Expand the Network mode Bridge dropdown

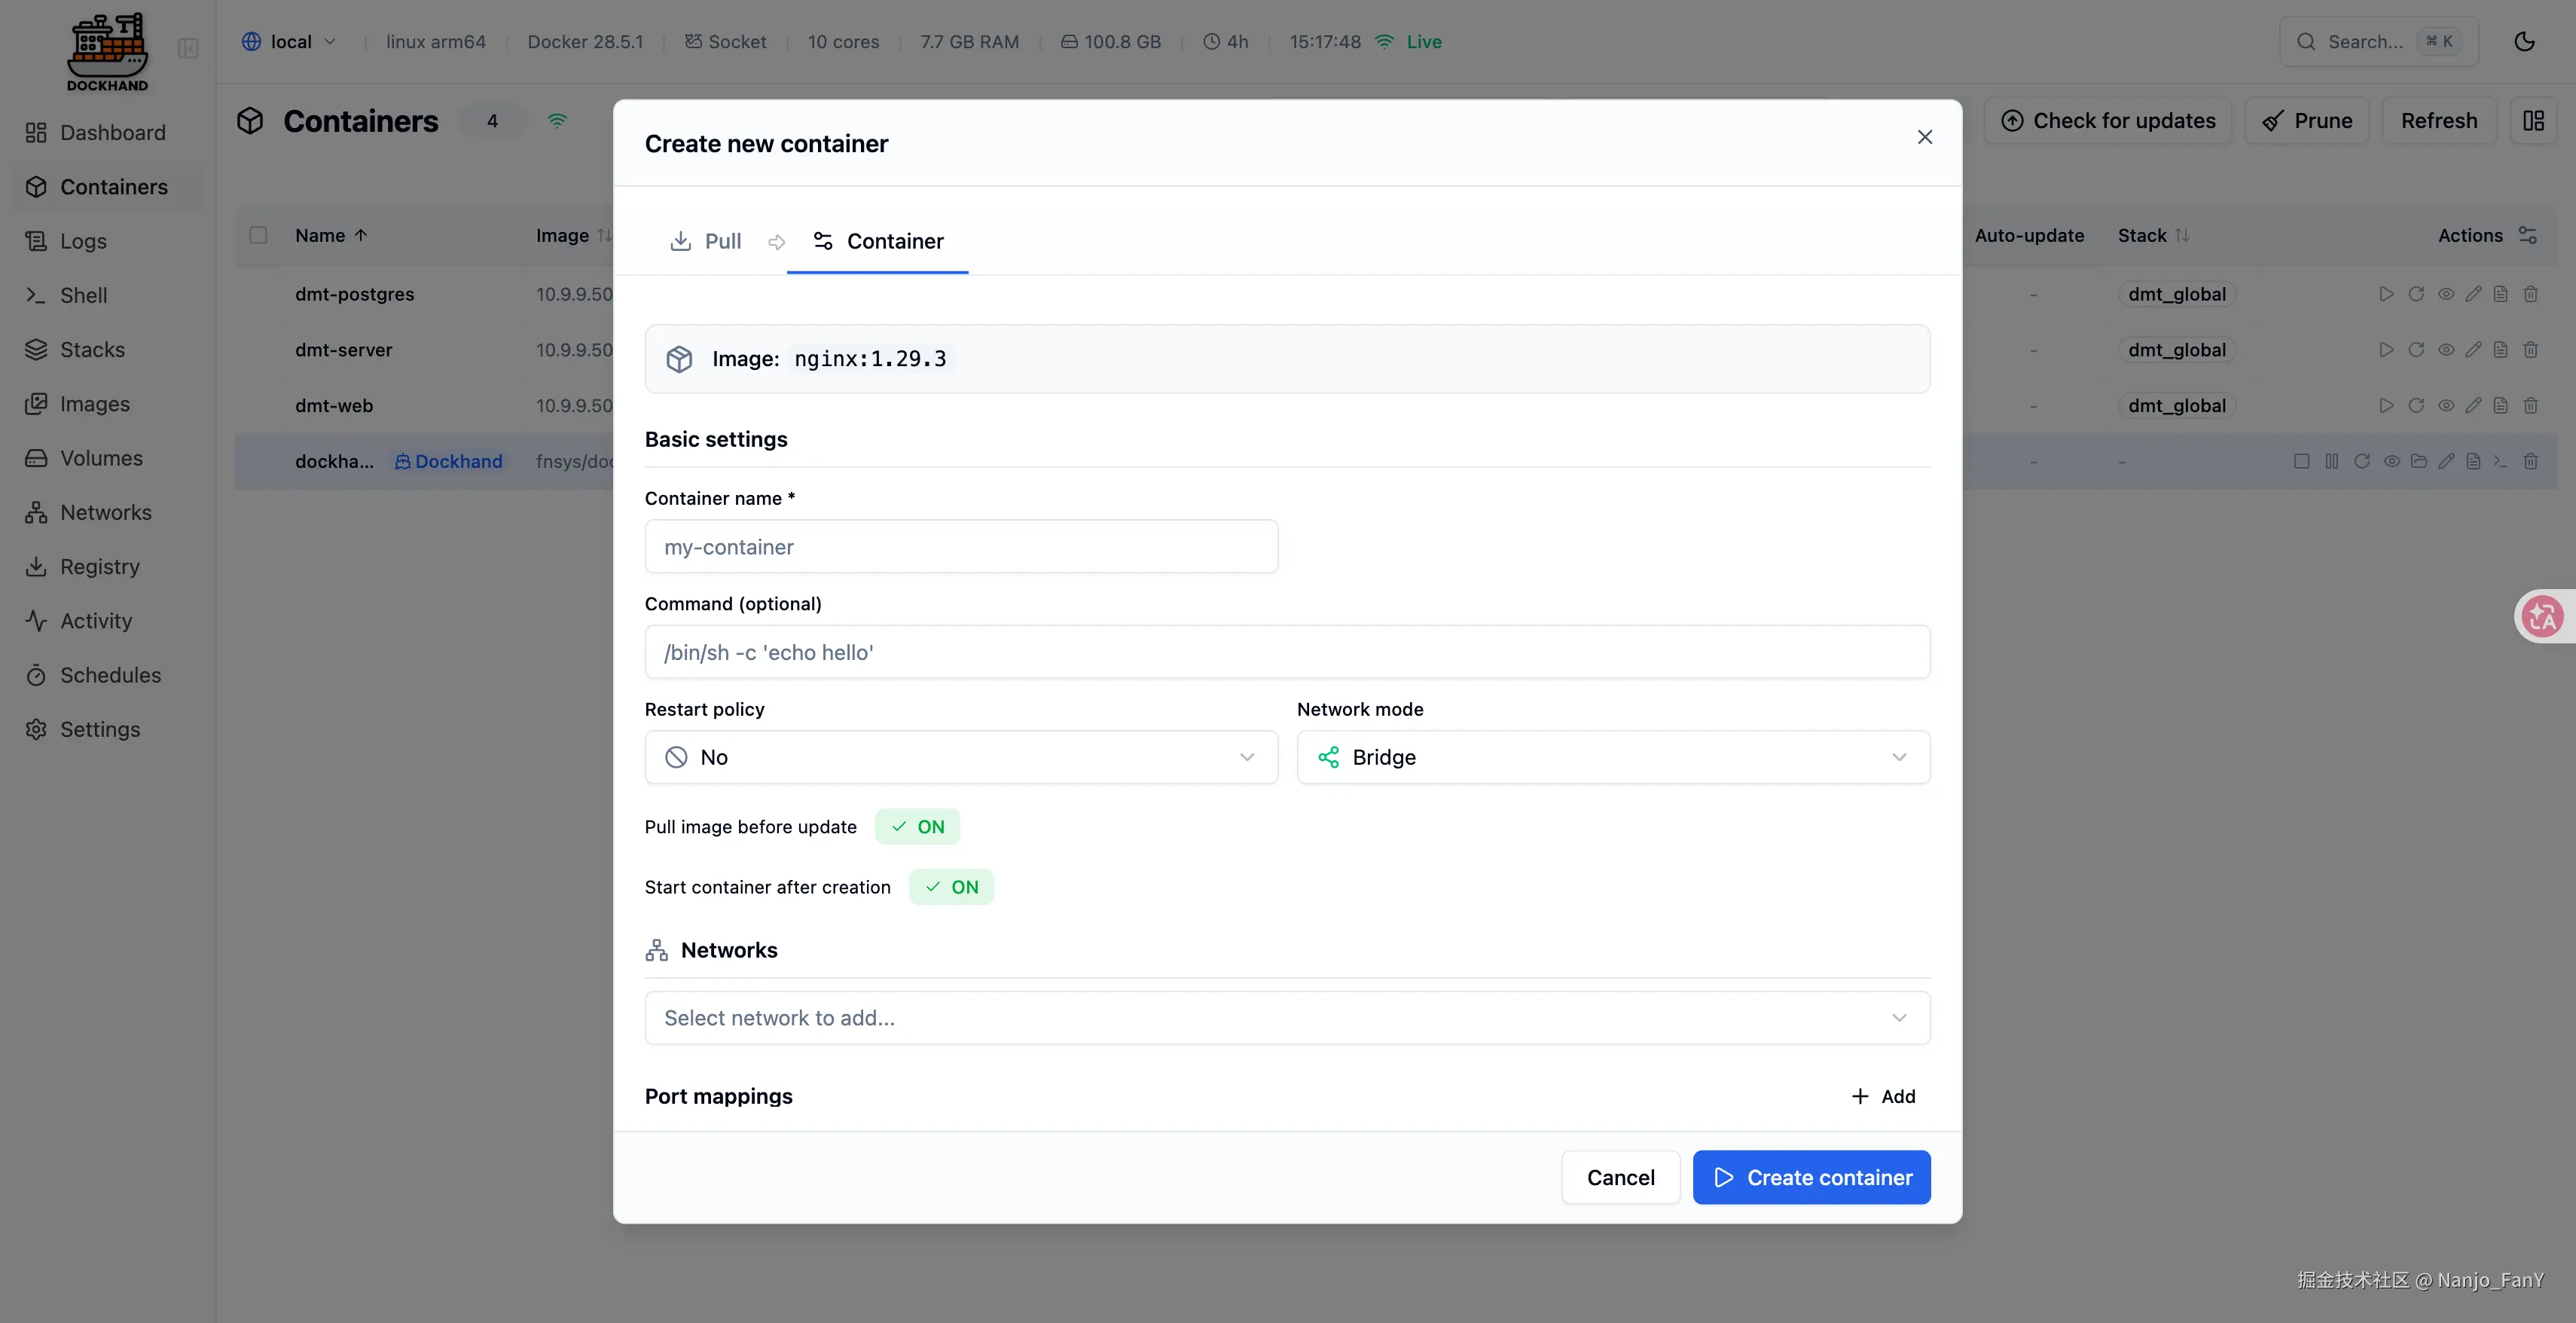1612,757
